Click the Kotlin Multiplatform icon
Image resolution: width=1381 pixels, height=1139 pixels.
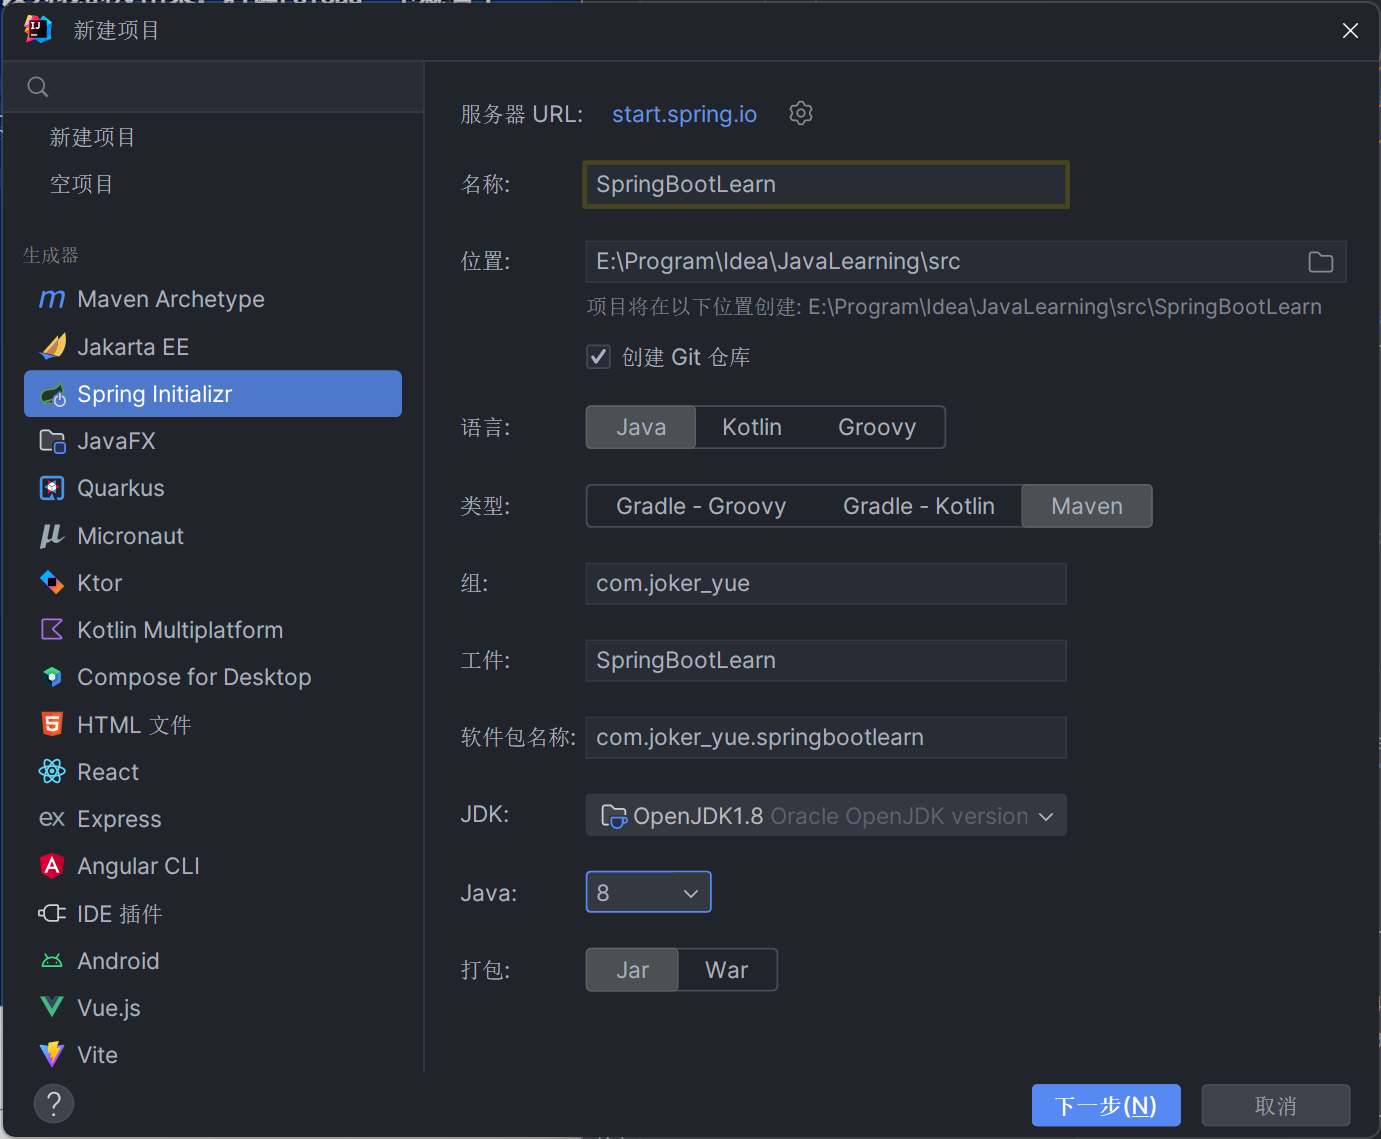[x=52, y=629]
